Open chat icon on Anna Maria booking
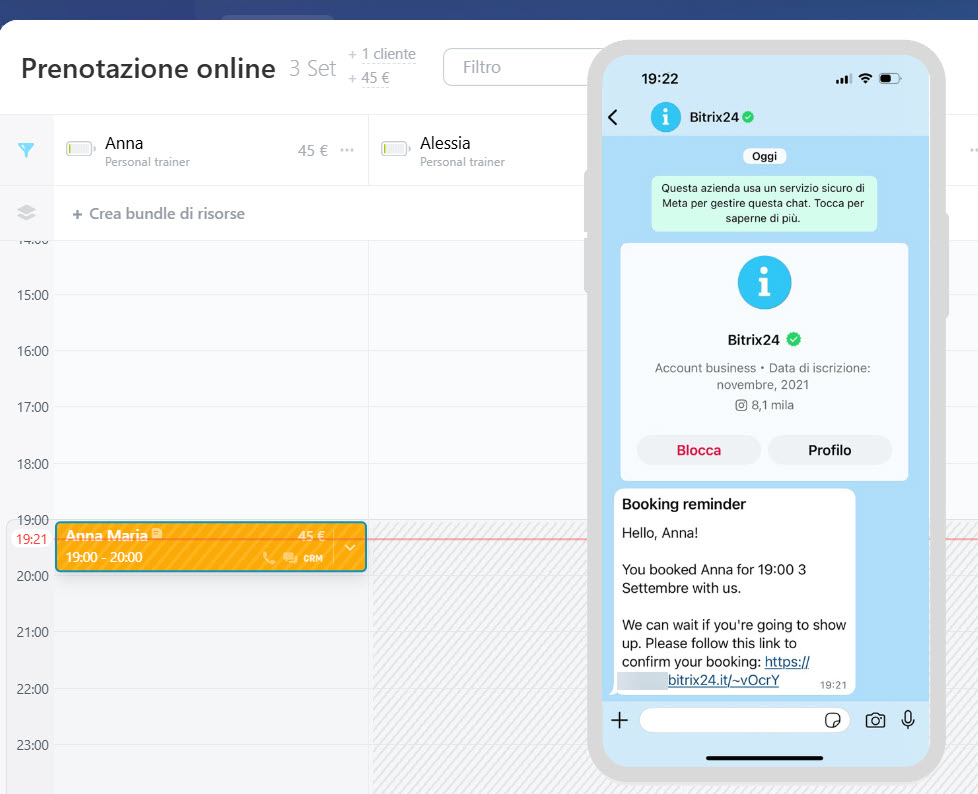The width and height of the screenshot is (978, 794). pos(290,558)
